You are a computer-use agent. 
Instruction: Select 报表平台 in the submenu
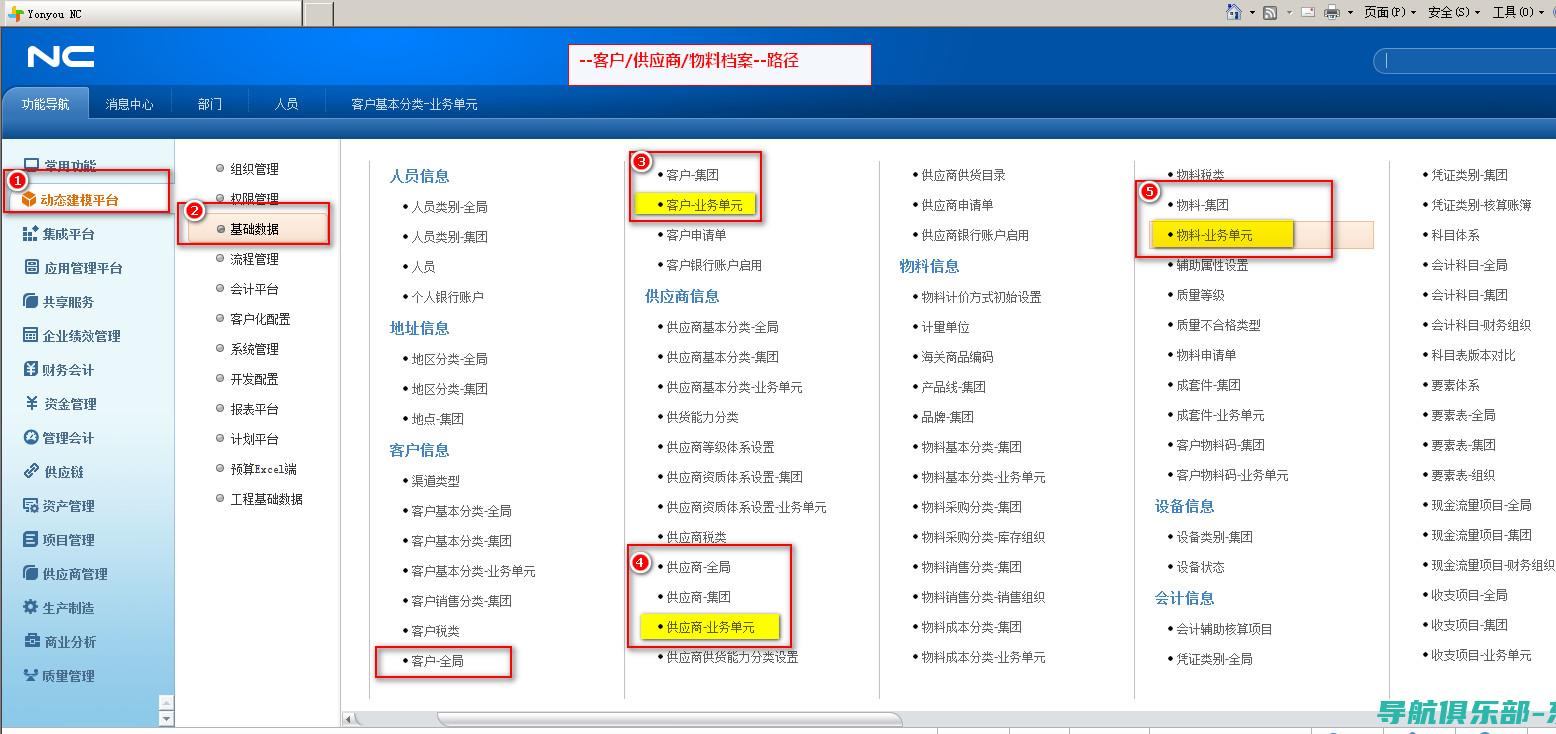point(254,409)
